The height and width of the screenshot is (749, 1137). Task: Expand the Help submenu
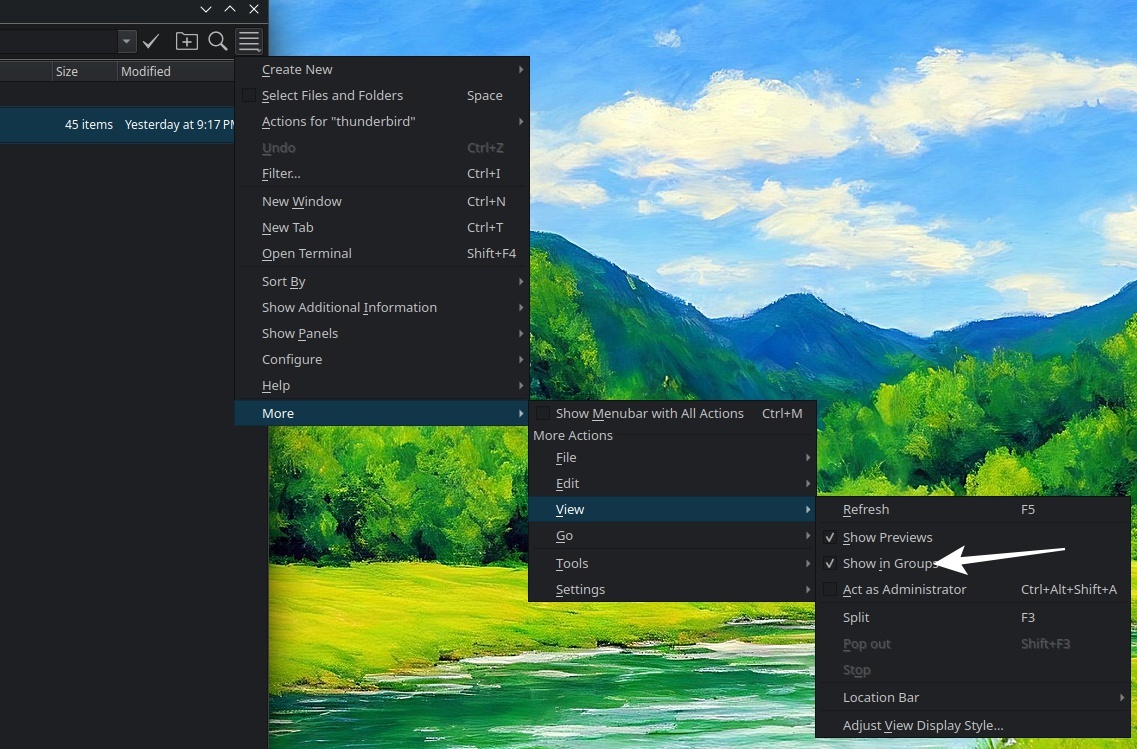(382, 386)
